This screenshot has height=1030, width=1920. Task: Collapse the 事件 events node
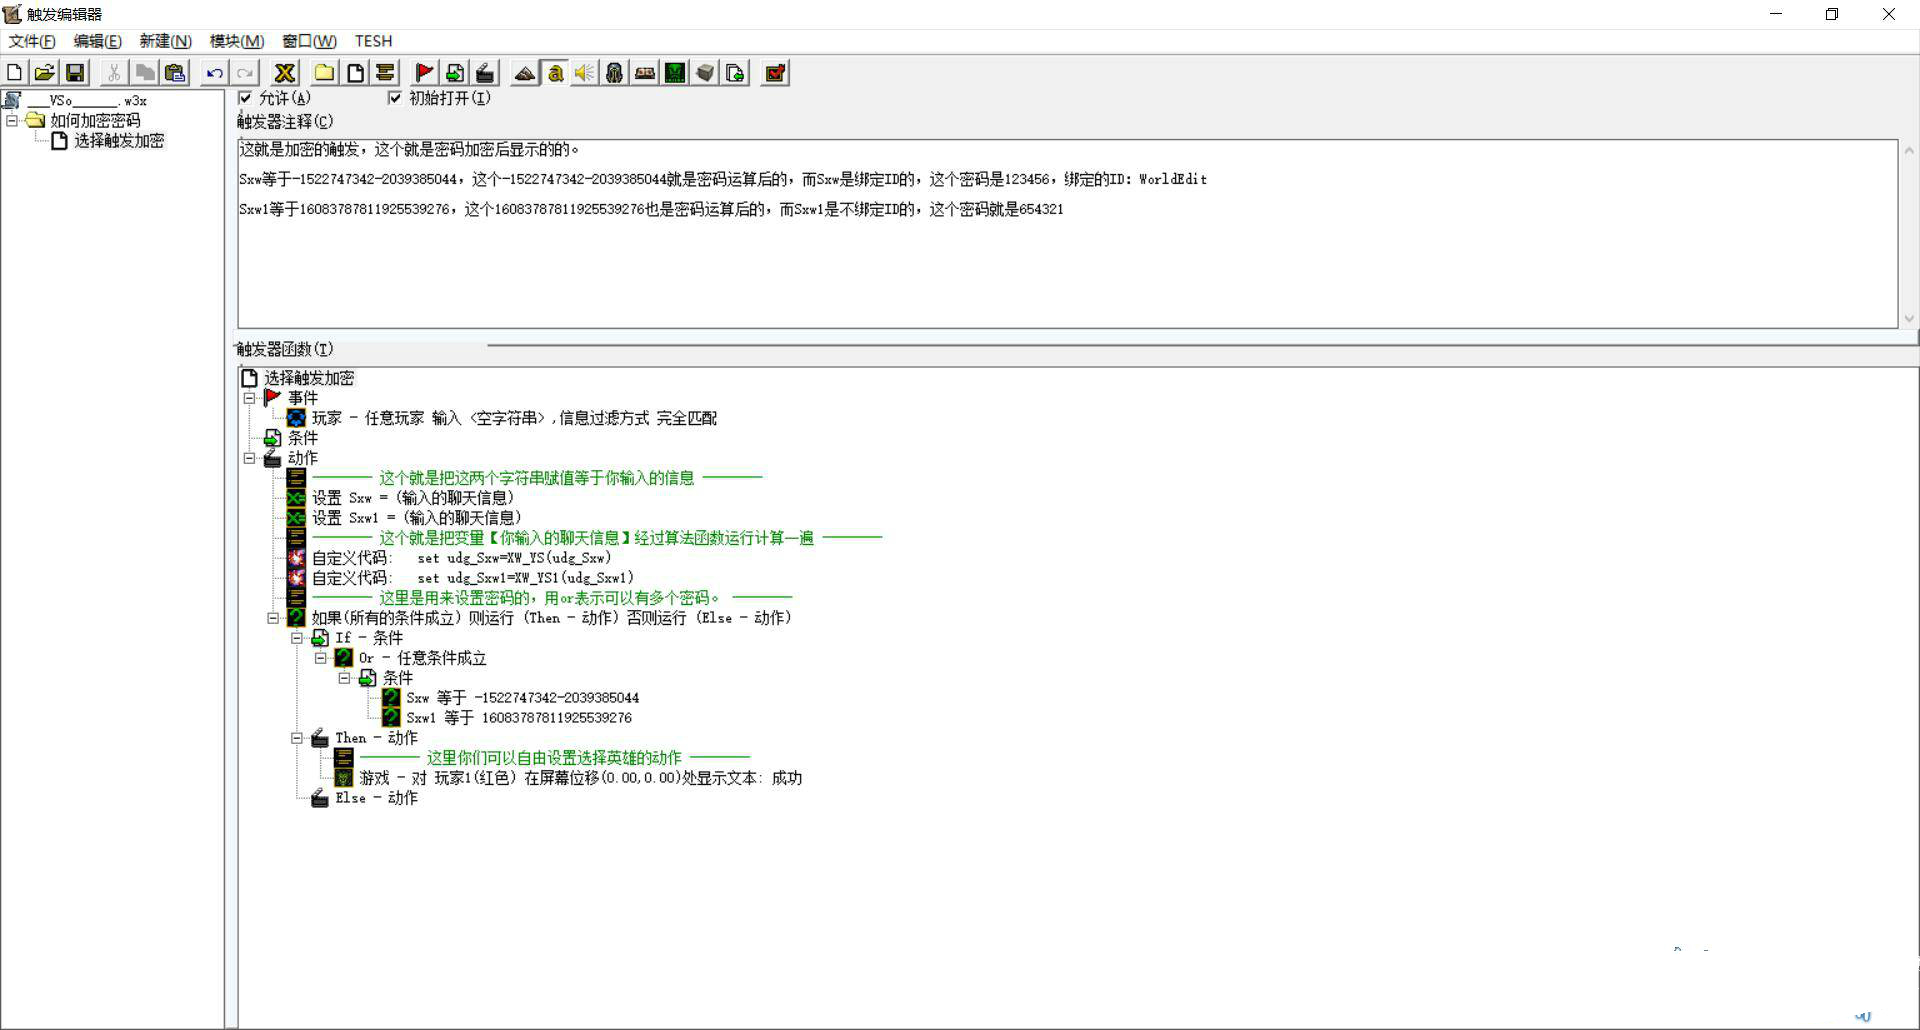pyautogui.click(x=249, y=398)
